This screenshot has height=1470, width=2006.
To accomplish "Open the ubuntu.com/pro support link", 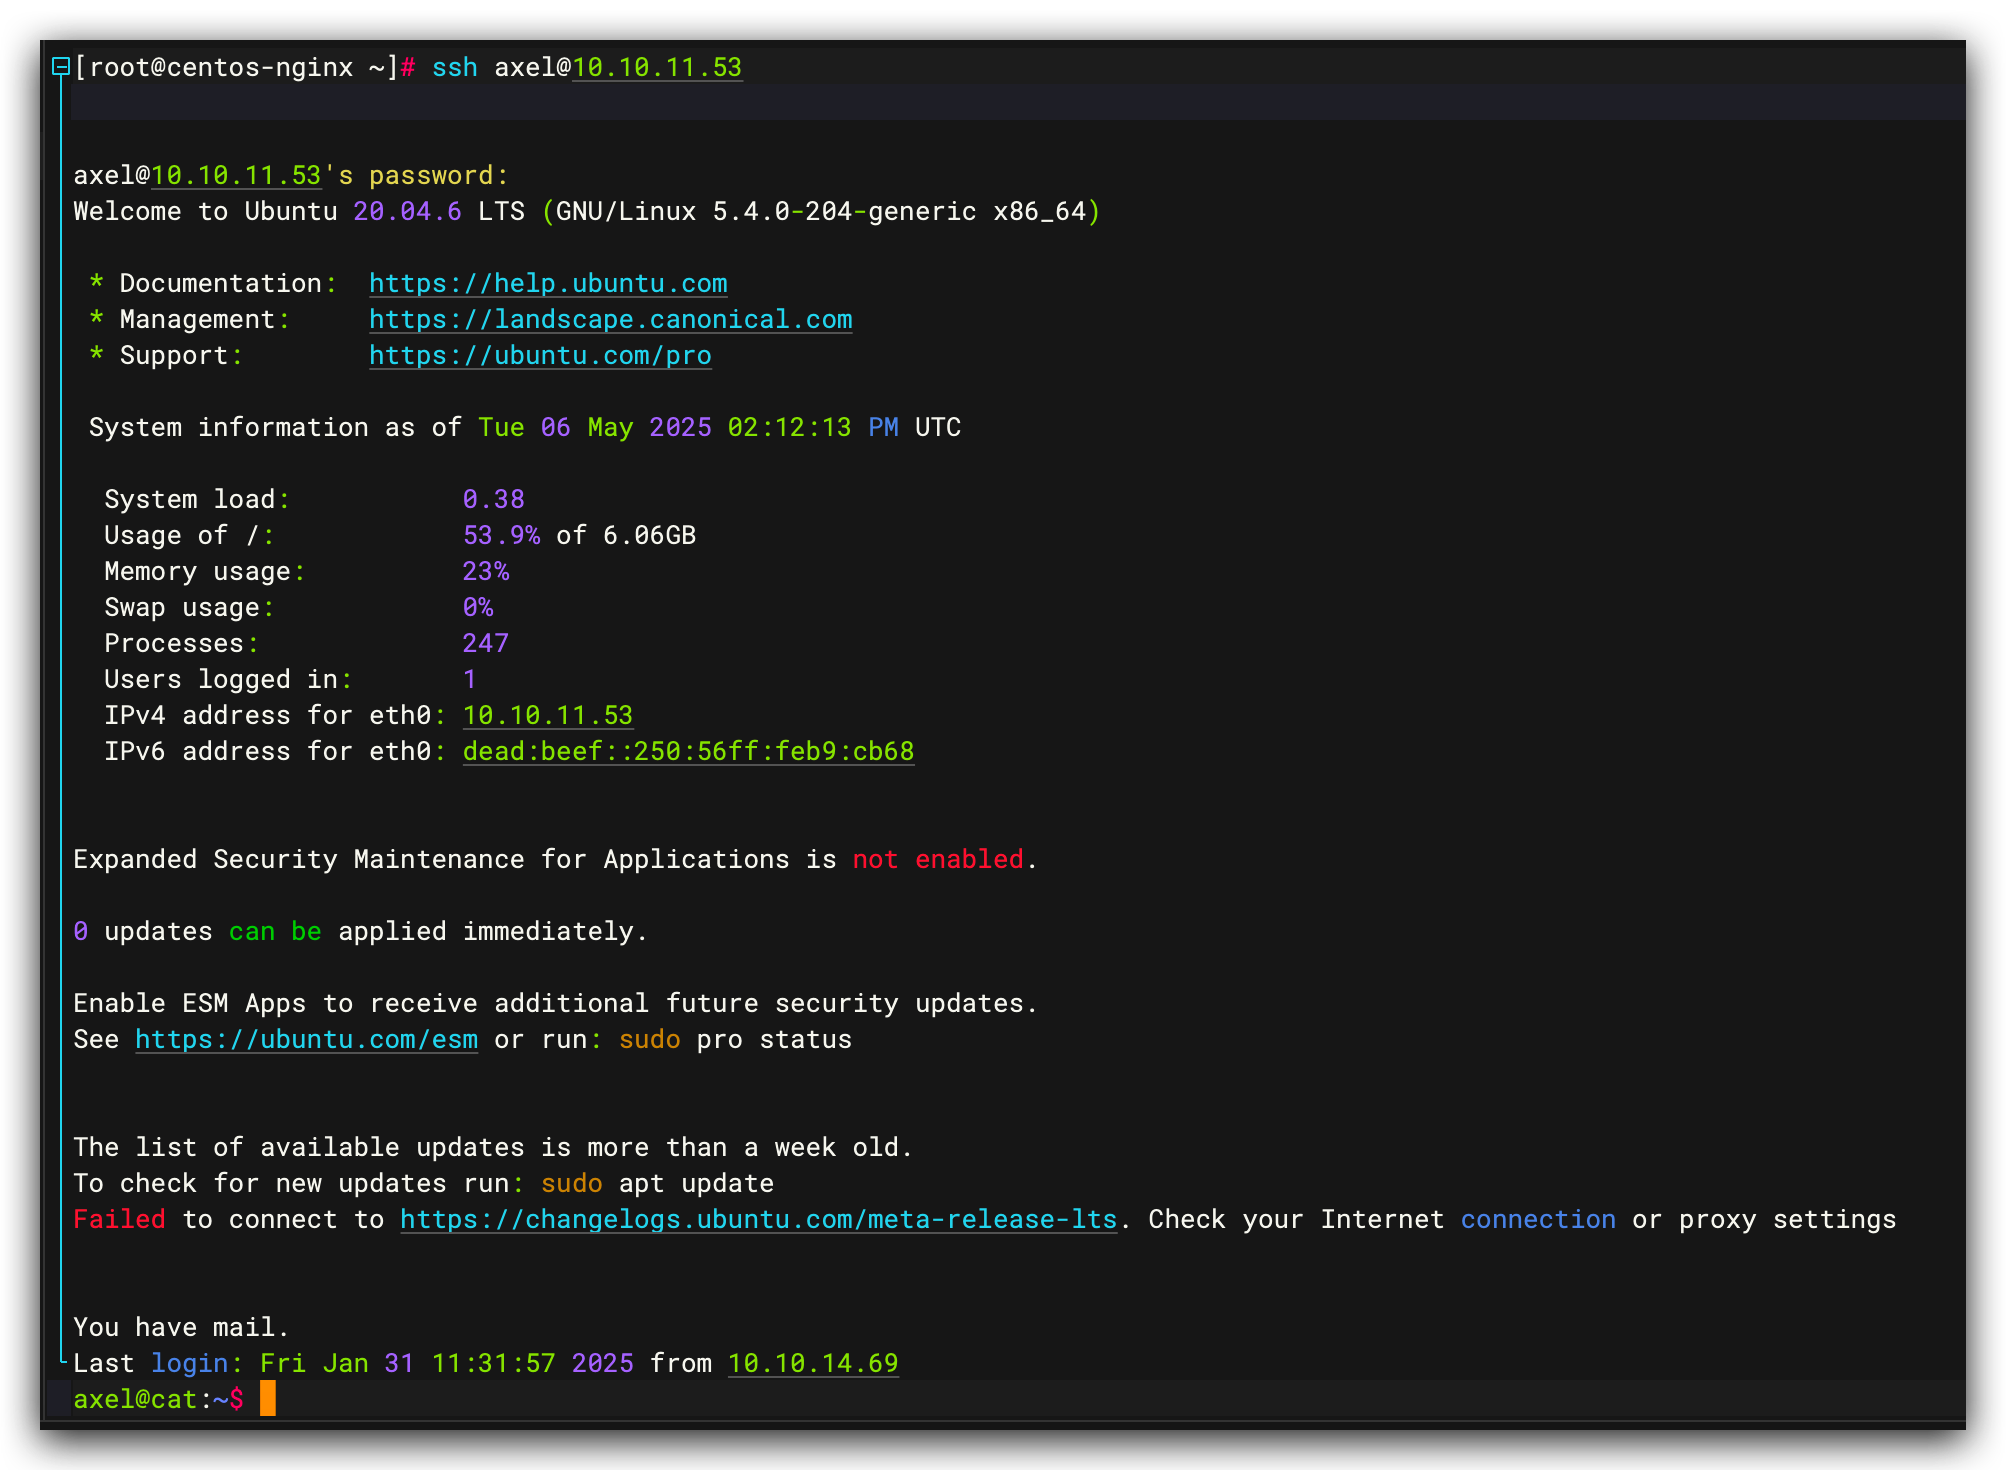I will pos(540,356).
